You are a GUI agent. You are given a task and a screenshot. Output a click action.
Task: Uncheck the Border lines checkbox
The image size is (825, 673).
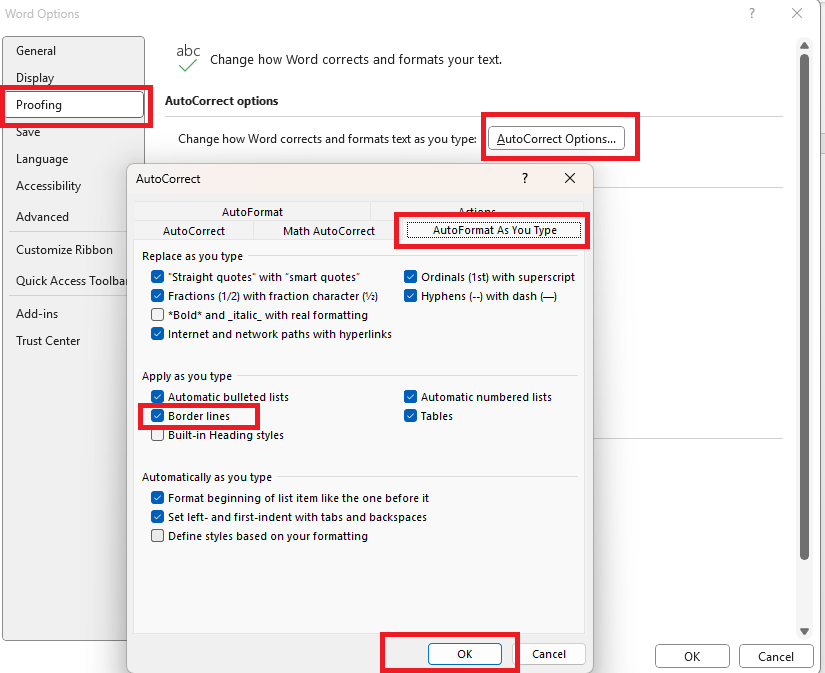click(x=158, y=416)
